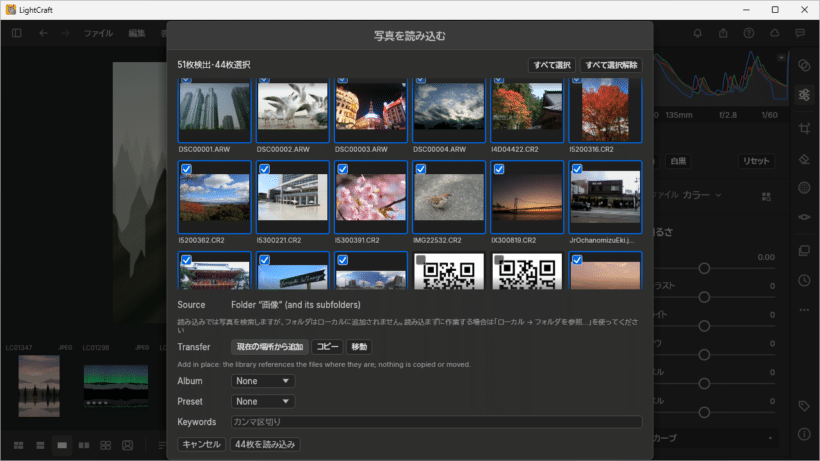Click the share export icon in top bar
The image size is (820, 461).
pyautogui.click(x=723, y=33)
